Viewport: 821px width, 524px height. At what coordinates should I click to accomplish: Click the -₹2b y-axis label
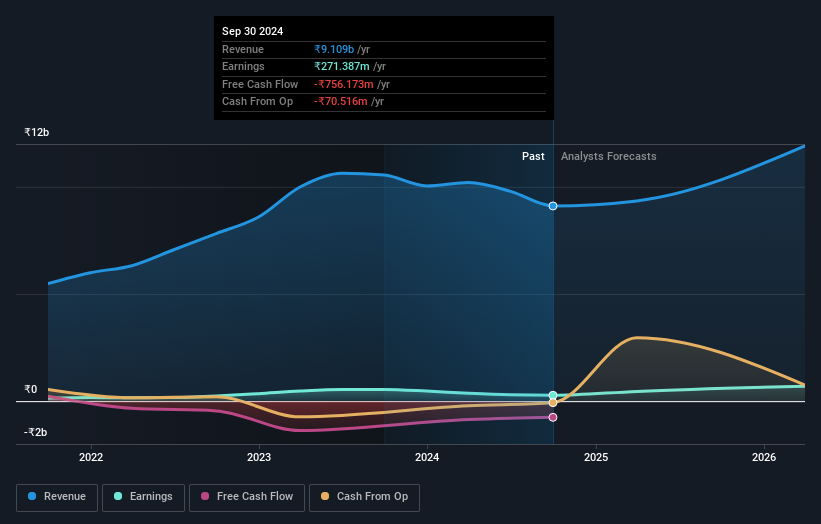click(36, 432)
